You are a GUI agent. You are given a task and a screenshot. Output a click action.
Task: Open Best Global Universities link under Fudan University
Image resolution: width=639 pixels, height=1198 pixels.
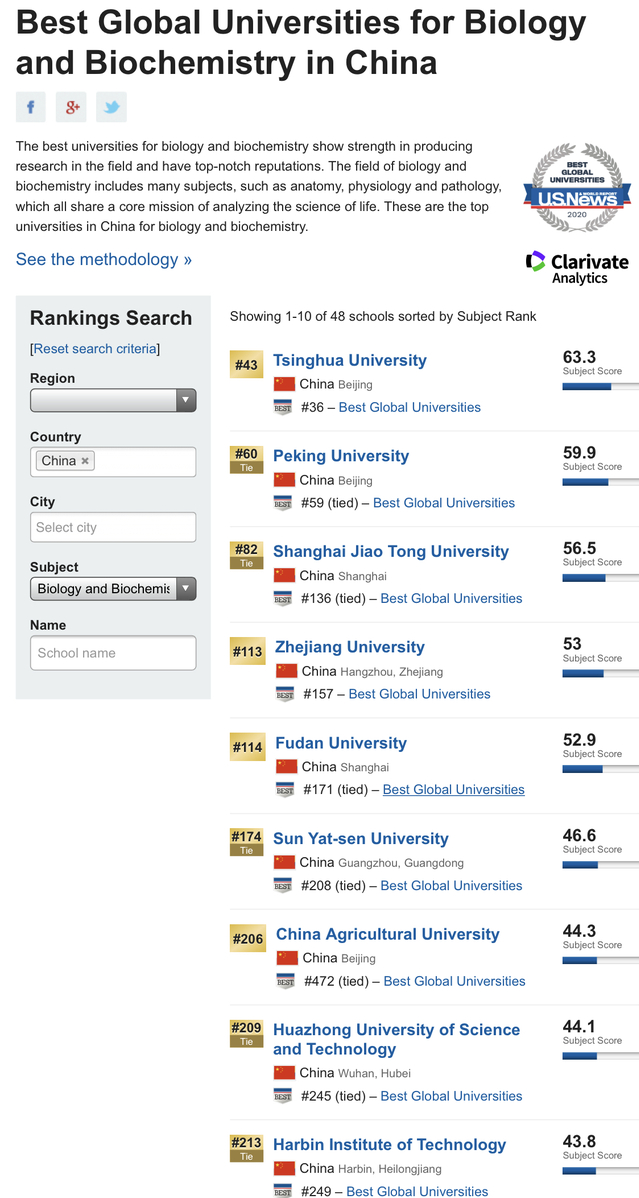click(454, 789)
